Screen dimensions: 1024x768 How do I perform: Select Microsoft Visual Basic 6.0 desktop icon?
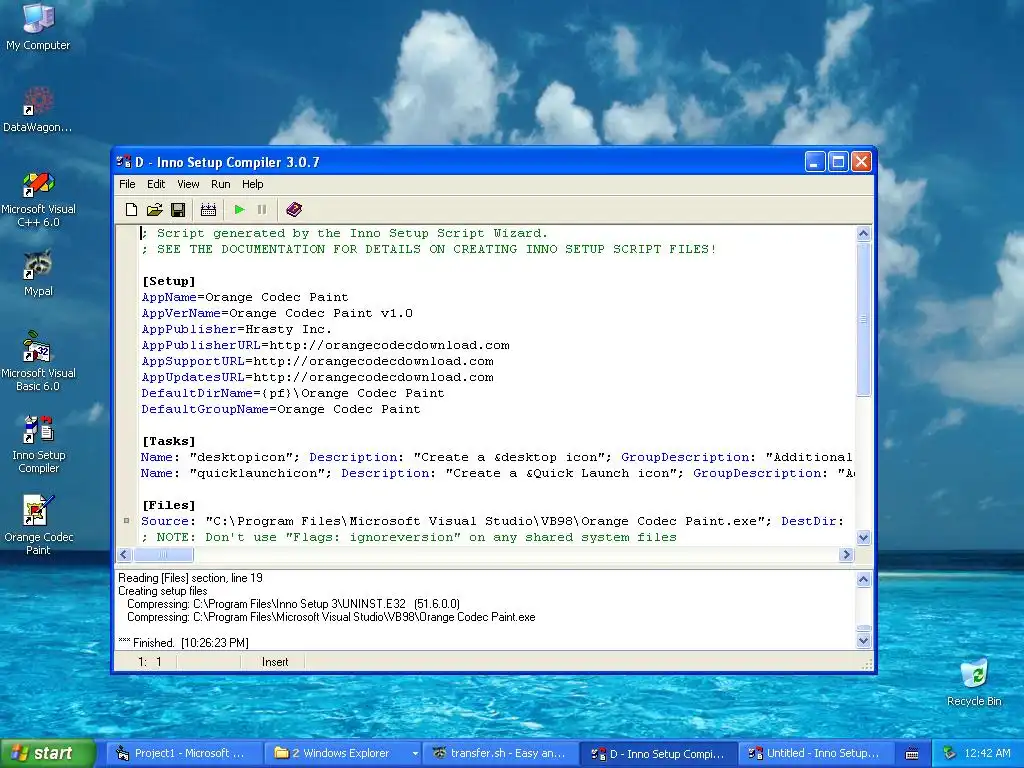pos(38,361)
